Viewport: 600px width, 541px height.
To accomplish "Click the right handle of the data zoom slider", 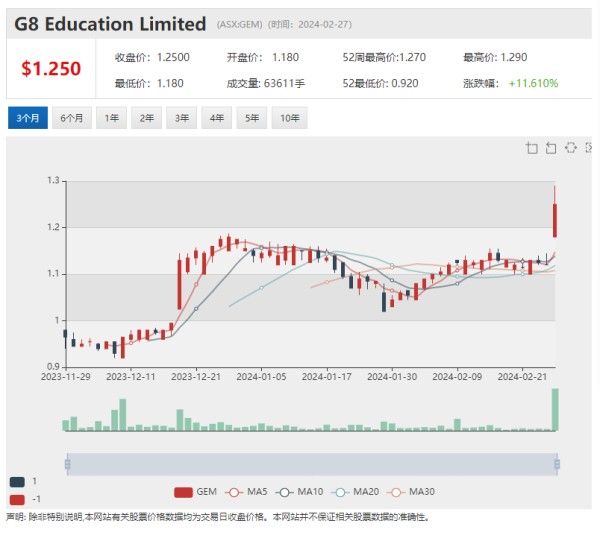I will pos(557,464).
